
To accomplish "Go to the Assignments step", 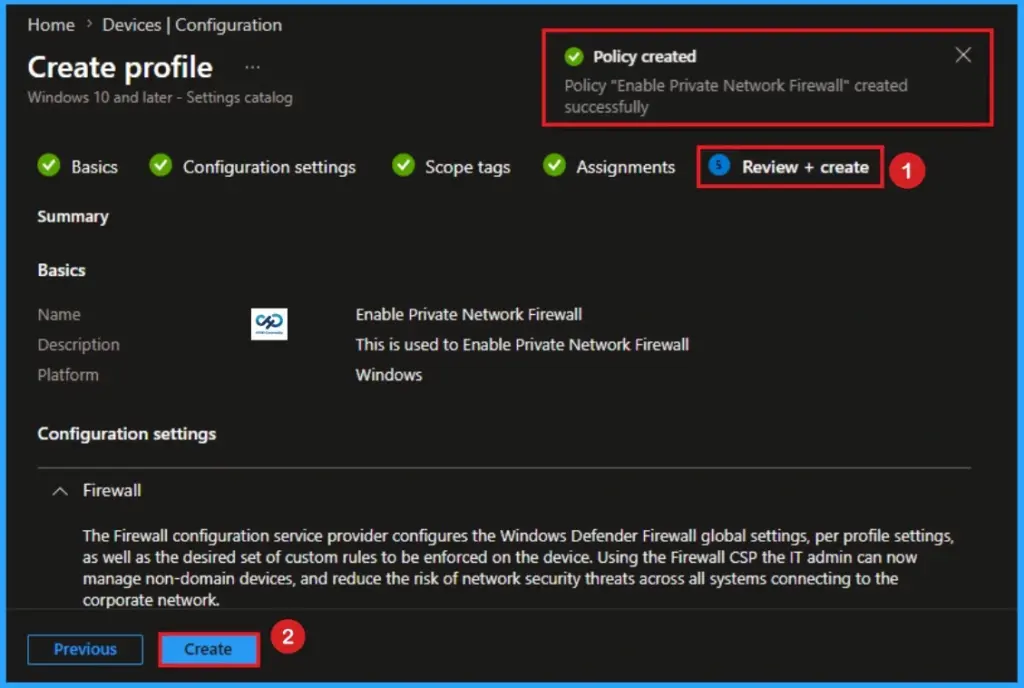I will tap(625, 167).
